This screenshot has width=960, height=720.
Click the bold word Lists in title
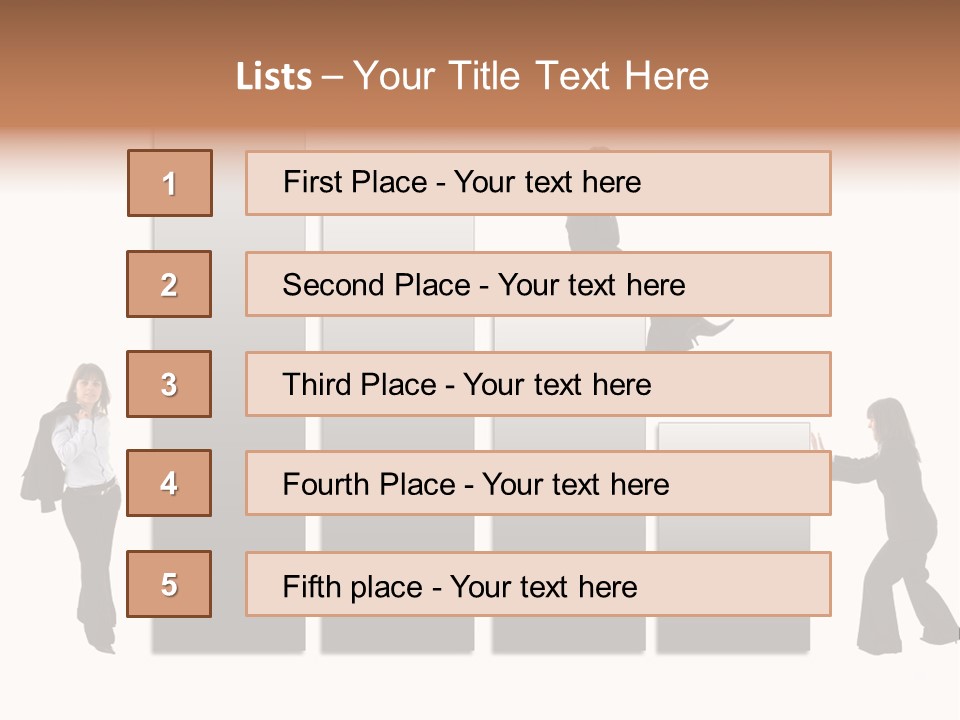point(273,77)
